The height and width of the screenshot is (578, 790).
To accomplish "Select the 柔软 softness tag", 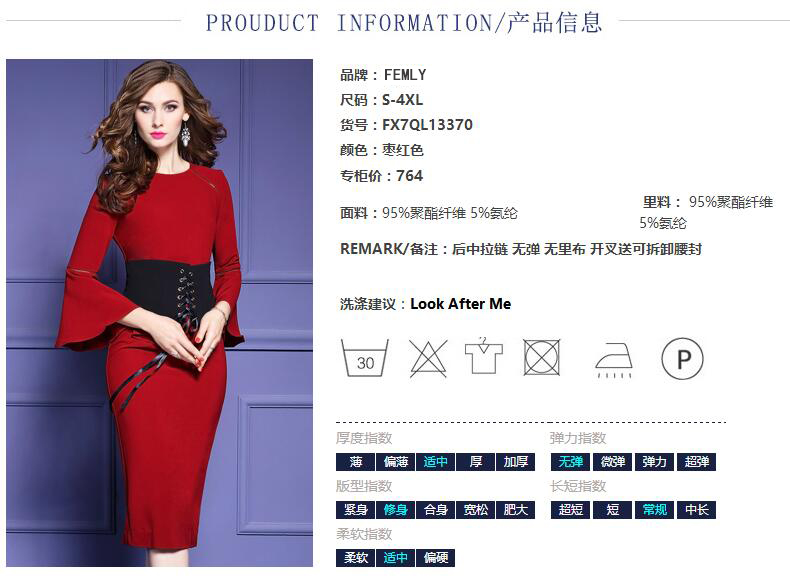I will (x=356, y=558).
